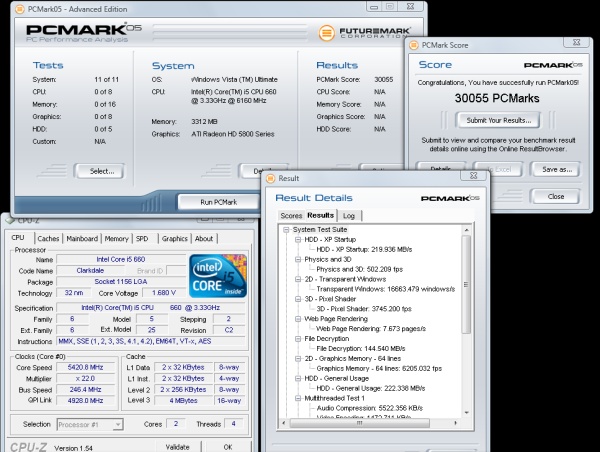Collapse the 2D - Graphics Memory node
The height and width of the screenshot is (452, 600).
click(x=298, y=359)
